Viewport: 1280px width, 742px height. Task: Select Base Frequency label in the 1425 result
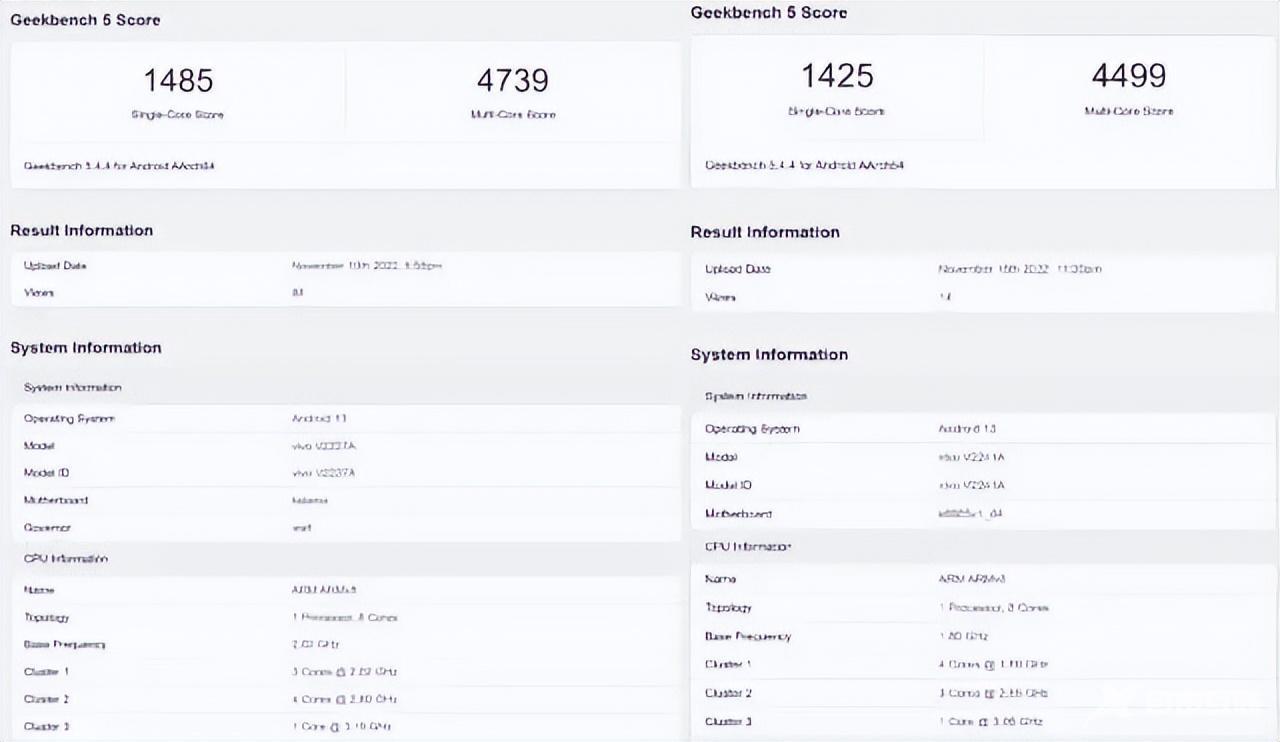(748, 636)
